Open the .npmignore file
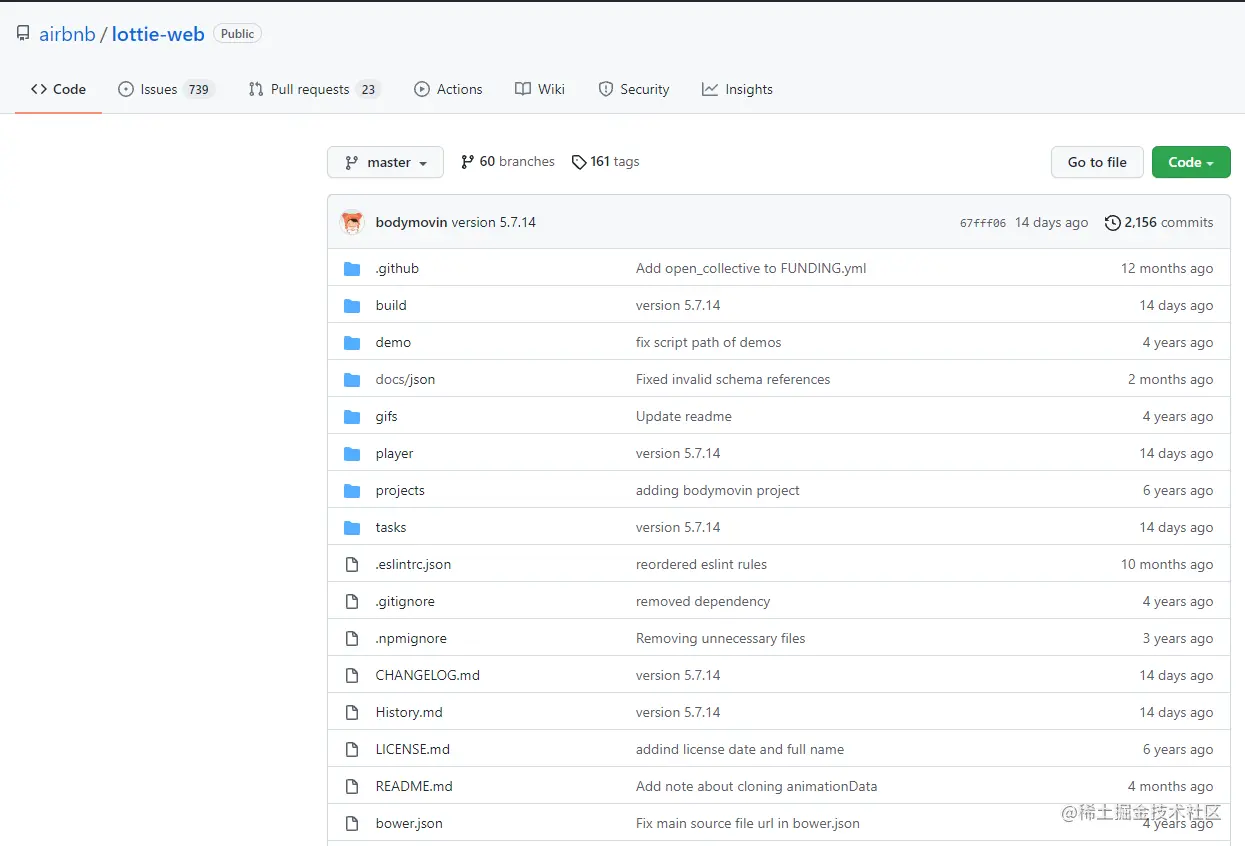Viewport: 1245px width, 846px height. 411,639
